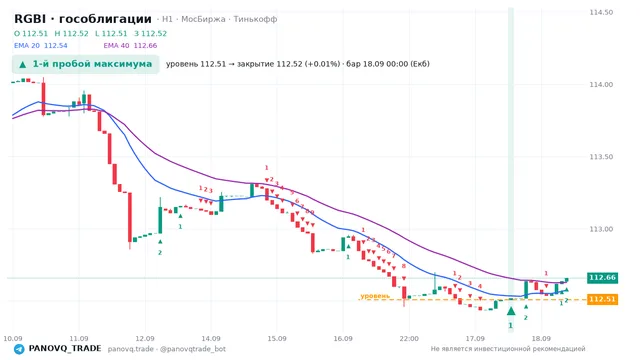The height and width of the screenshot is (360, 640).
Task: Click the 16.09 date axis label
Action: click(343, 338)
